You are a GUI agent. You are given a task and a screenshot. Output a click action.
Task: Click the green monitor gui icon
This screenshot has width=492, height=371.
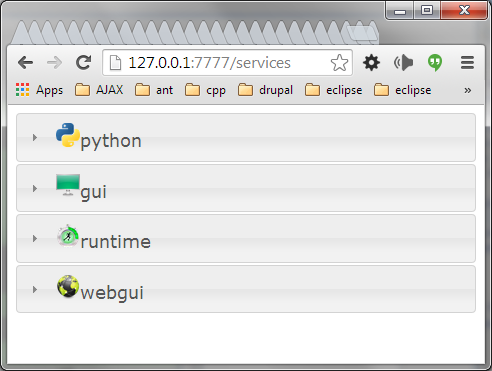click(68, 185)
